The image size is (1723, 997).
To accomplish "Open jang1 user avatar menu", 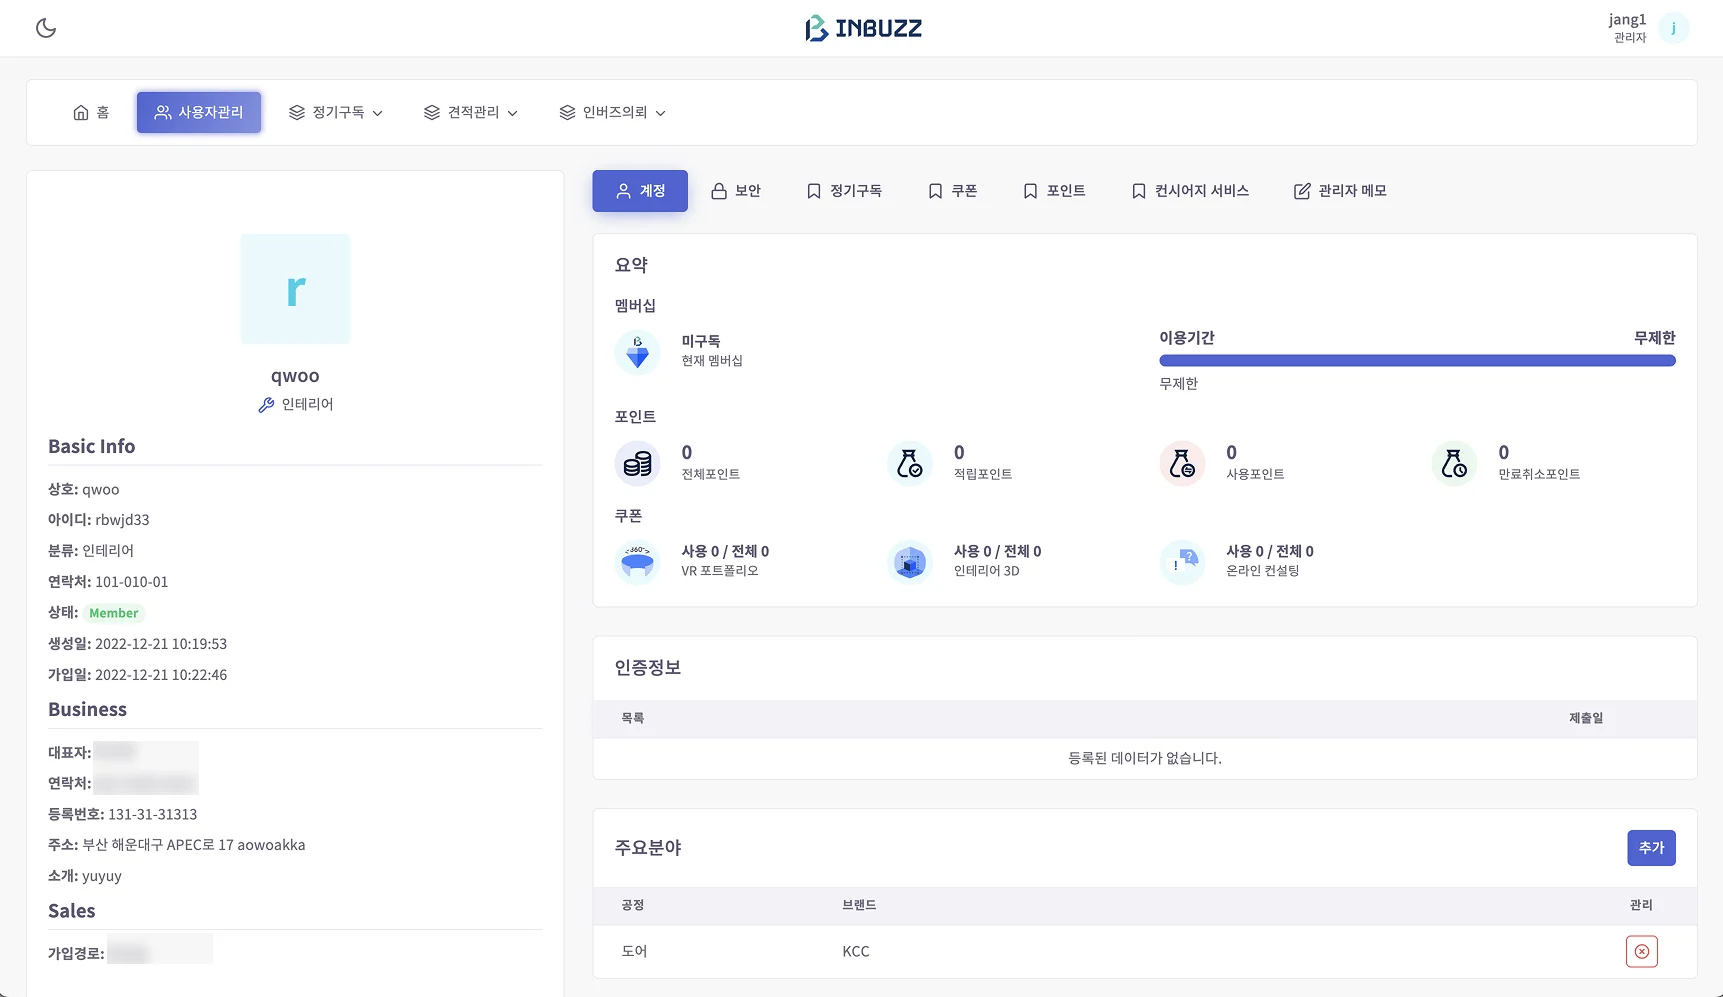I will pyautogui.click(x=1673, y=28).
